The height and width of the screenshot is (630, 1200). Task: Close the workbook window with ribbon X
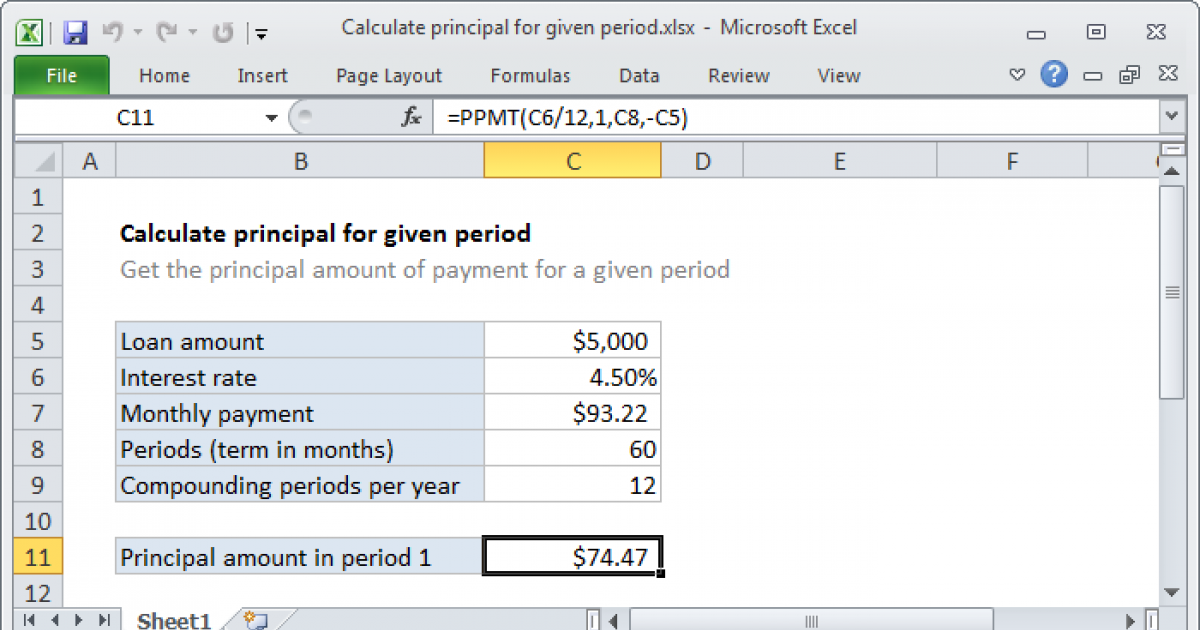pyautogui.click(x=1167, y=74)
